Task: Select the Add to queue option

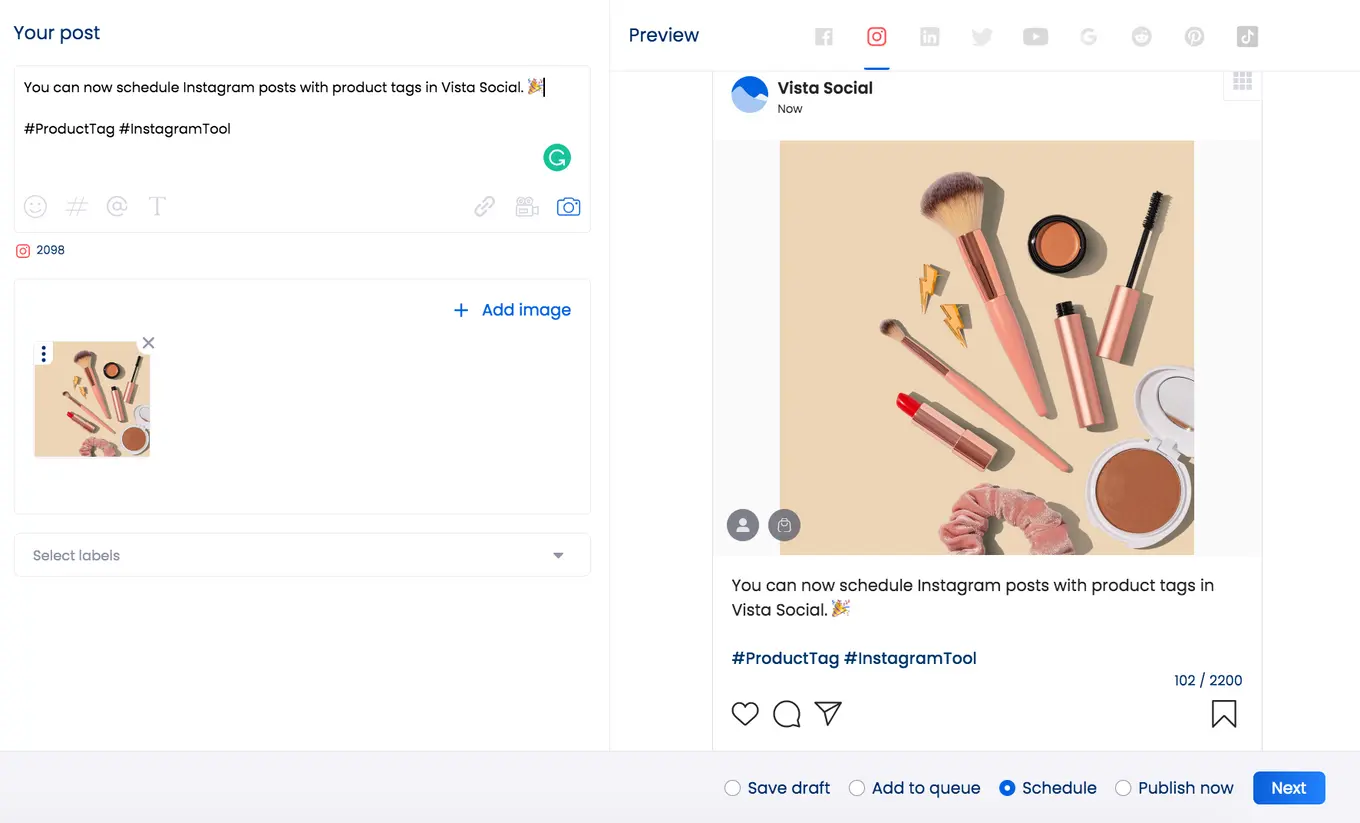Action: click(856, 788)
